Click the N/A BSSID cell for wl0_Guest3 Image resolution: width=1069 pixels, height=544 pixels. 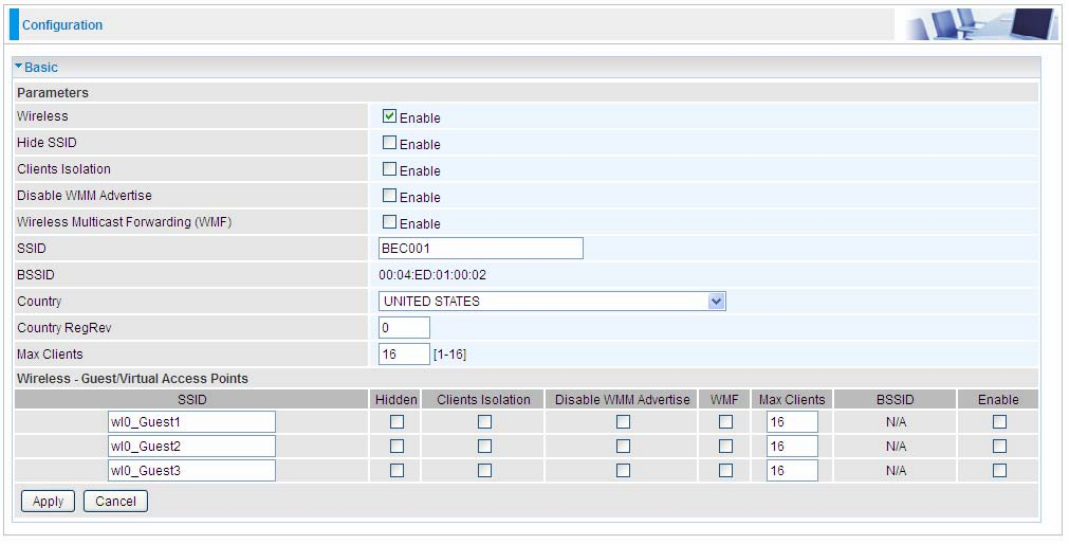[x=896, y=471]
